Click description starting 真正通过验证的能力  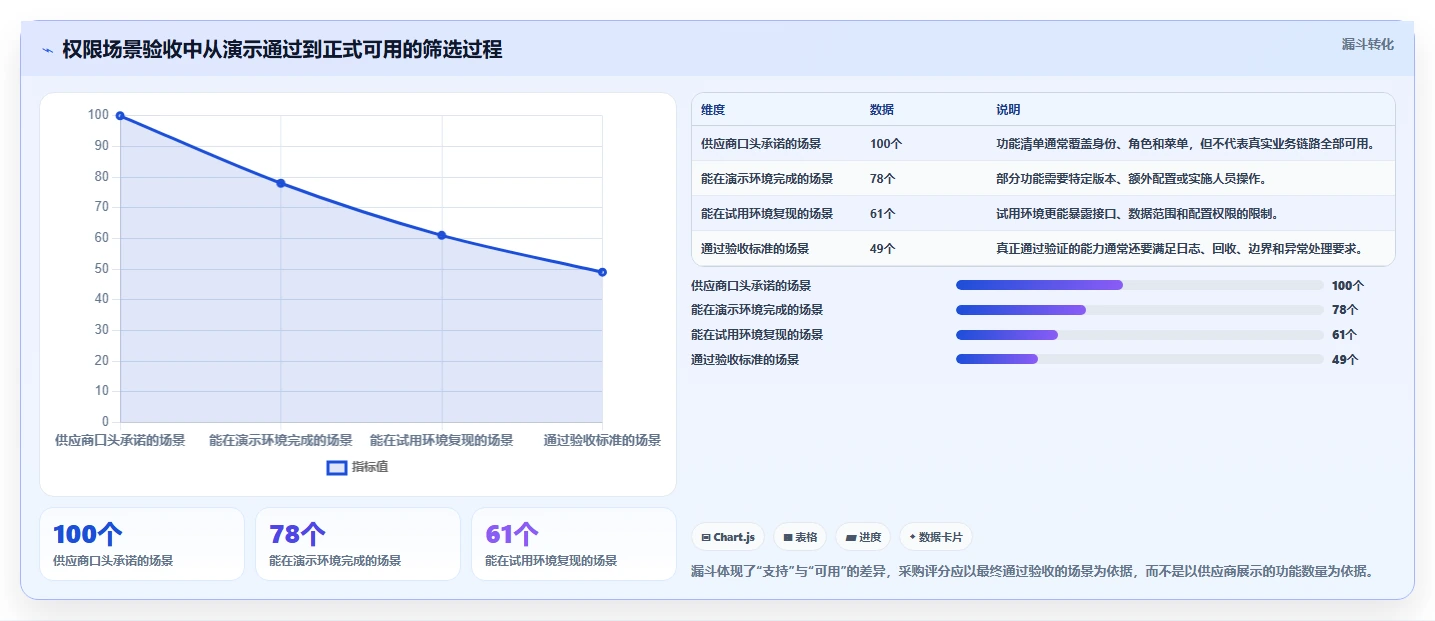point(1180,249)
